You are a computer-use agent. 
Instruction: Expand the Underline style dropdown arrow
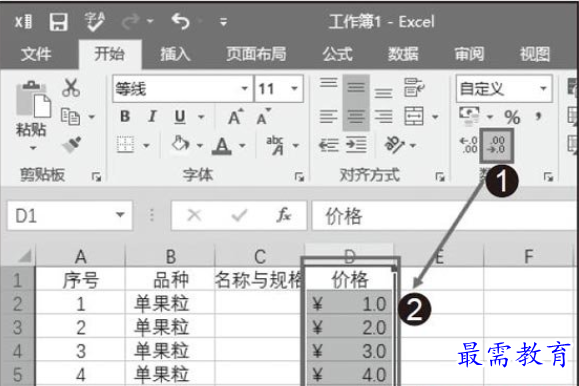(x=201, y=117)
